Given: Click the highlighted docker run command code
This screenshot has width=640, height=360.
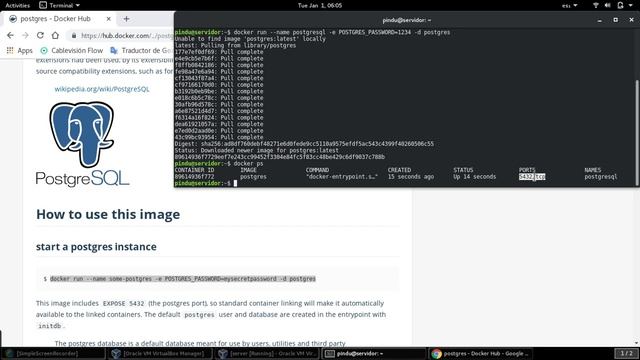Looking at the screenshot, I should [x=183, y=279].
